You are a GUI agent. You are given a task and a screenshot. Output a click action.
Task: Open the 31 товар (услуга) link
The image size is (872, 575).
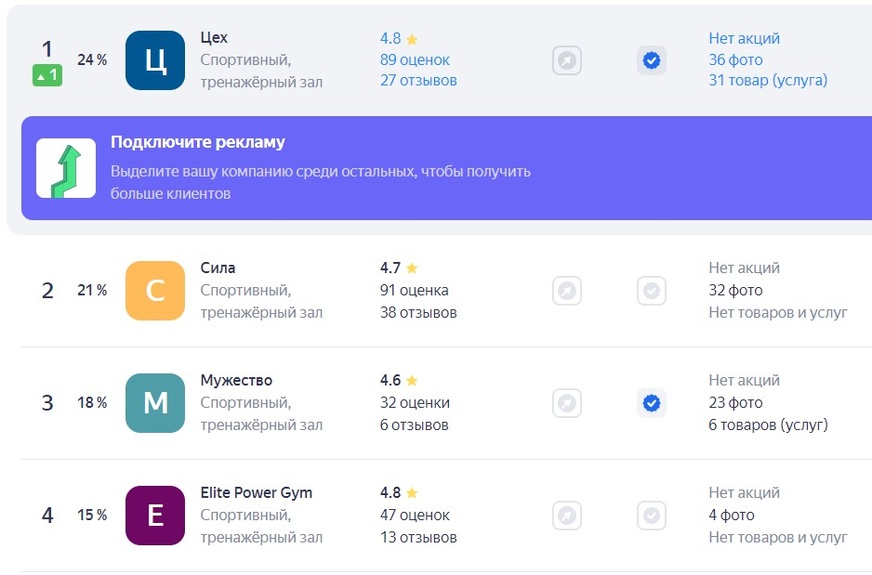(x=768, y=81)
